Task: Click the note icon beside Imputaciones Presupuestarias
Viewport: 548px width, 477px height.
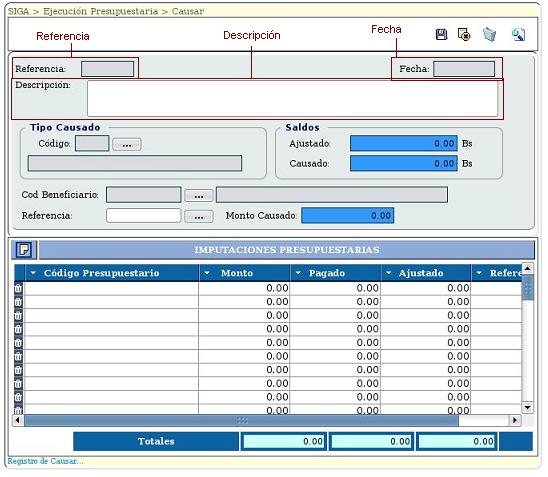Action: [24, 250]
